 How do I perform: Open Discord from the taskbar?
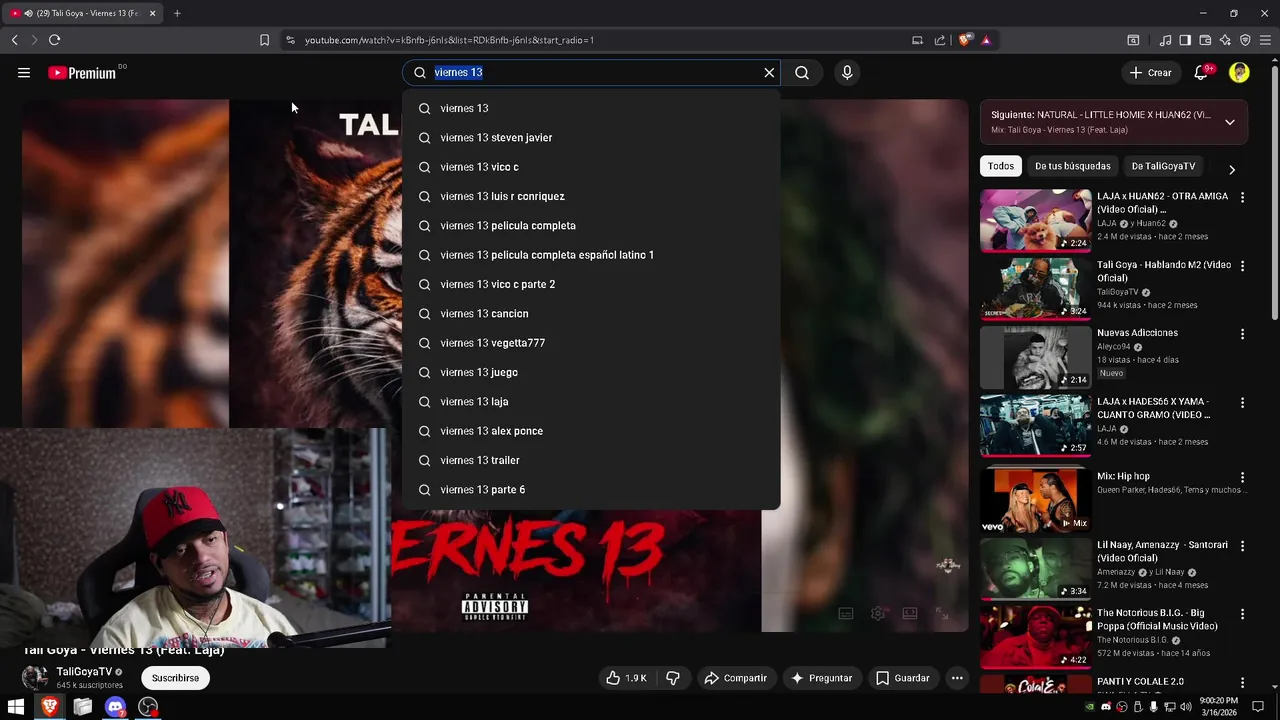[115, 707]
